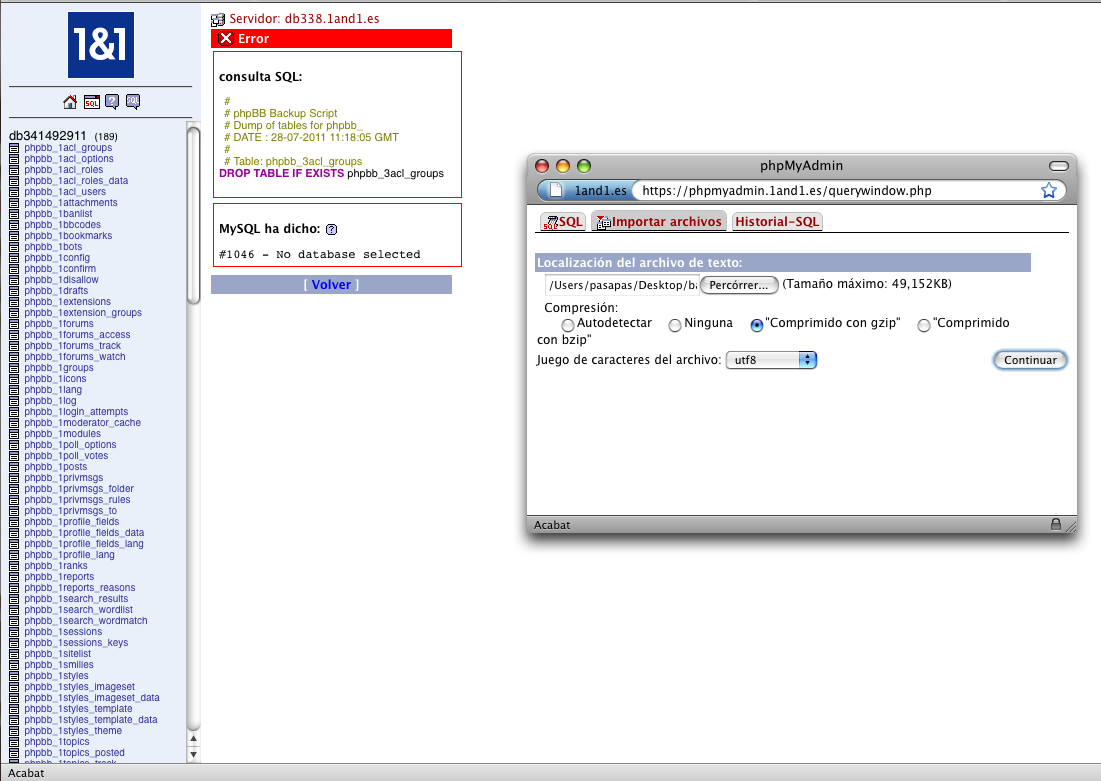
Task: Click the help icon beside MySQL ha dicho
Action: [x=331, y=229]
